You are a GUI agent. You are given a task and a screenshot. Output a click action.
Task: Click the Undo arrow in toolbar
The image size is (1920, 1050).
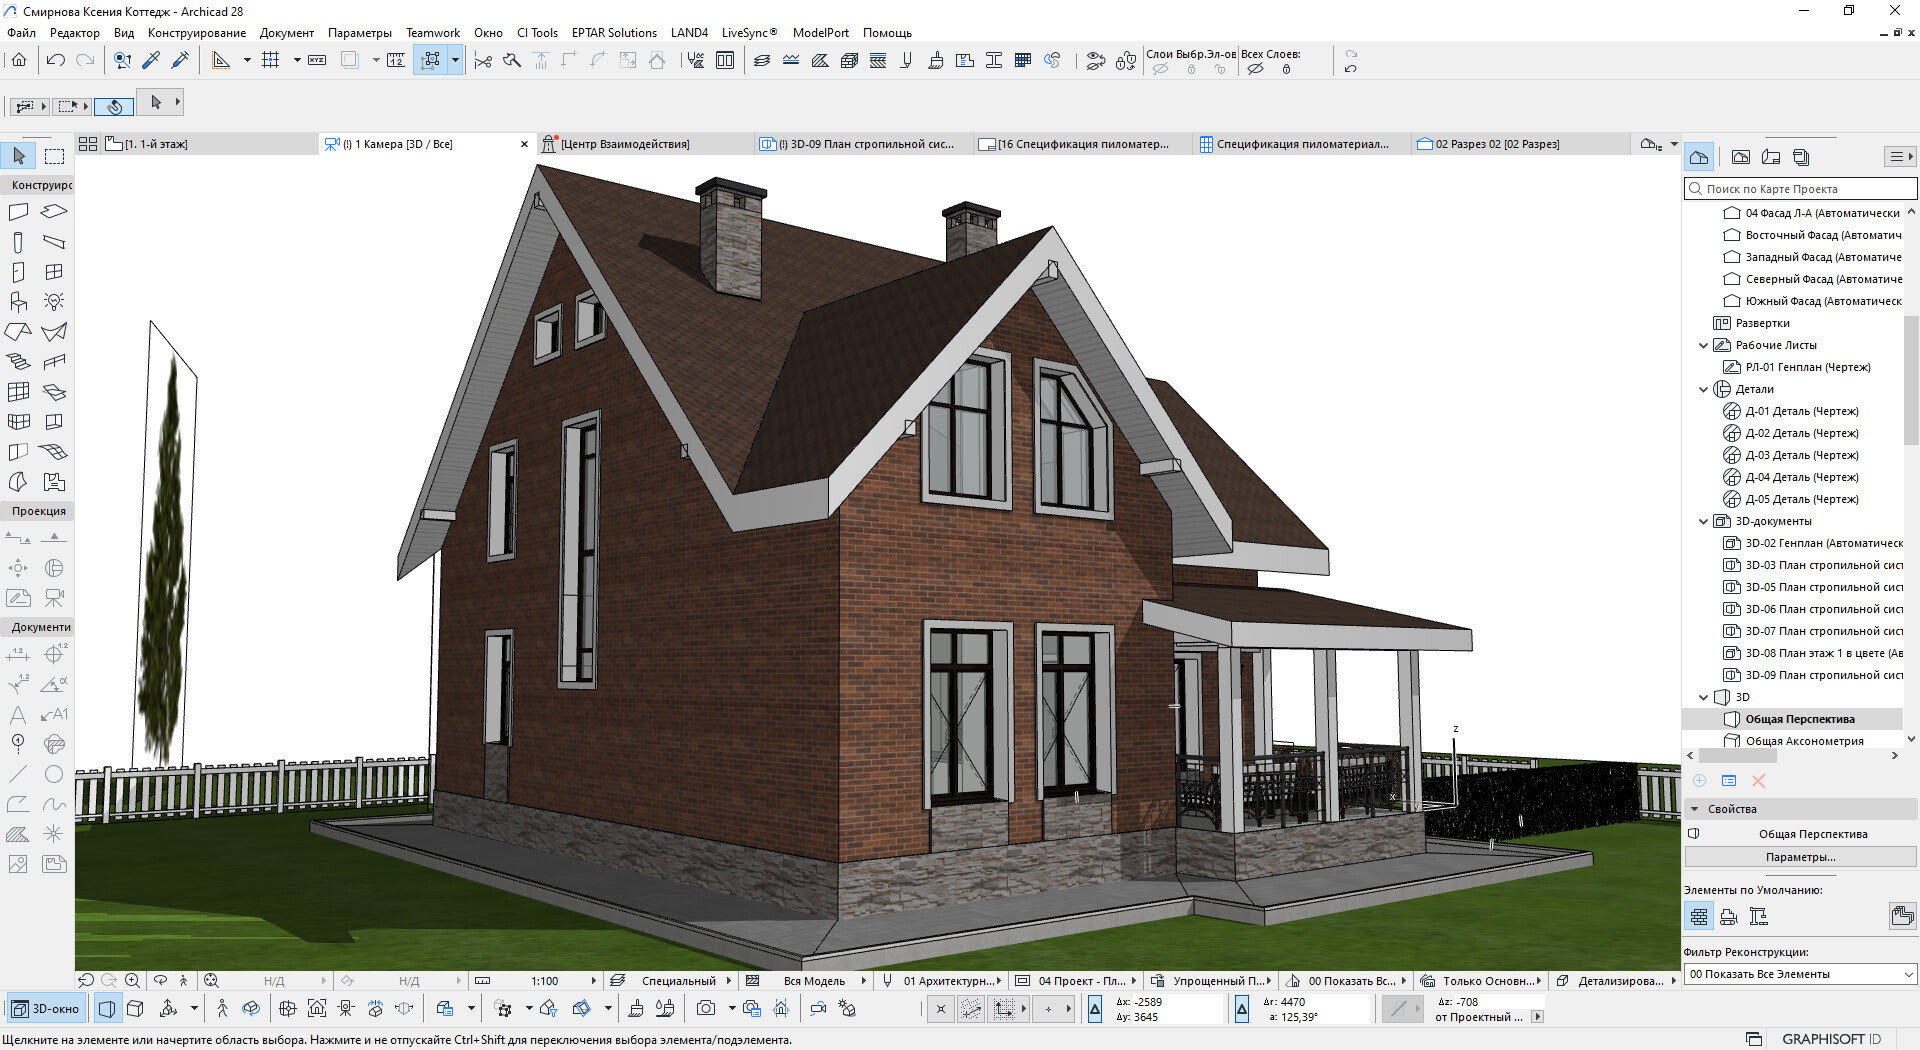pos(56,61)
